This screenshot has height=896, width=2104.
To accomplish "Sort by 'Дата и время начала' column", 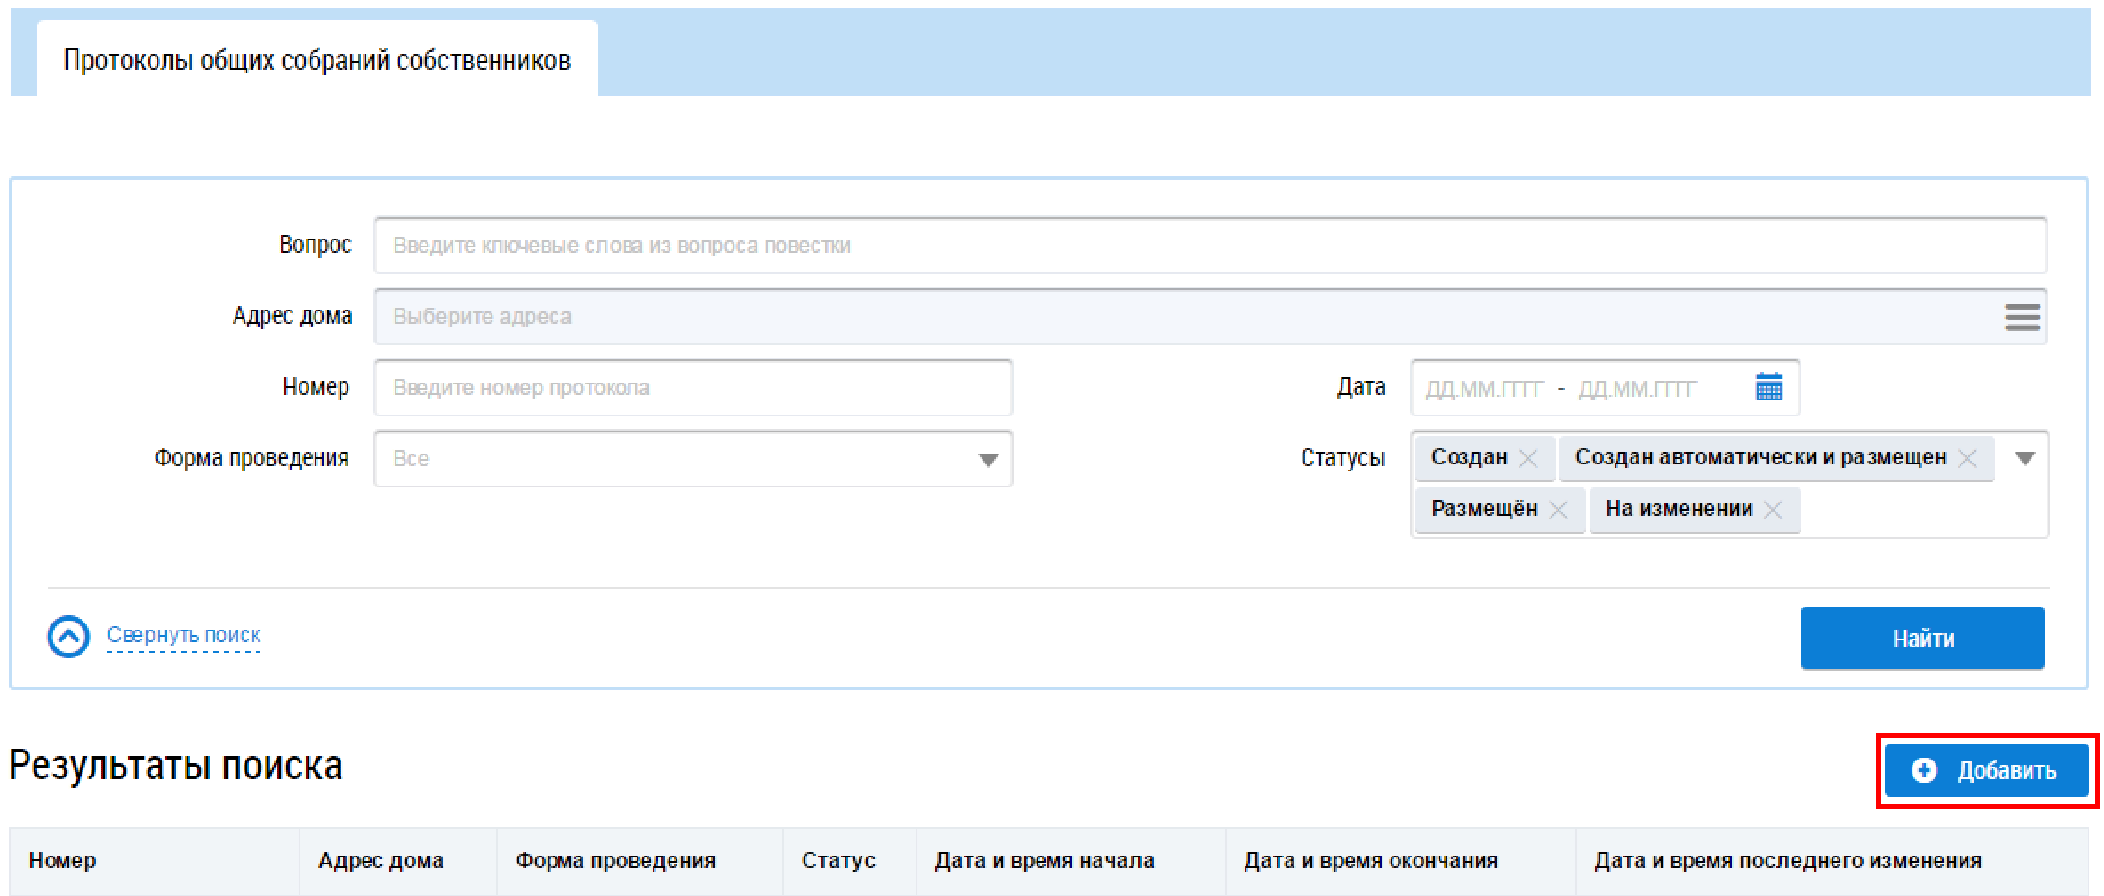I will 1044,861.
